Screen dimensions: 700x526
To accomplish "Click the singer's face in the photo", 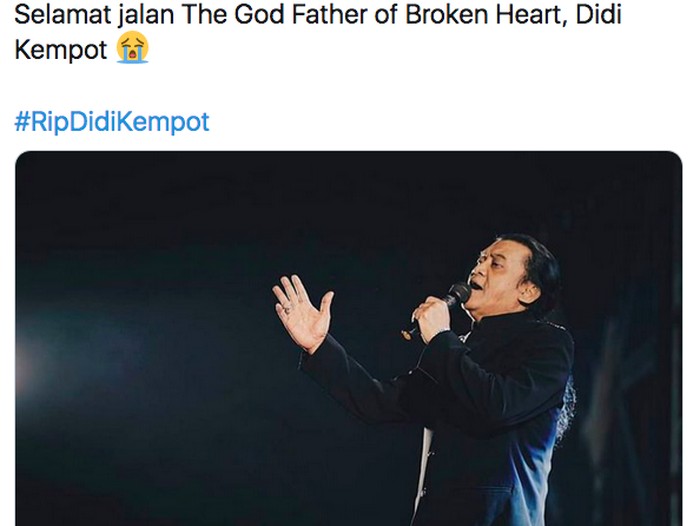I will [497, 273].
